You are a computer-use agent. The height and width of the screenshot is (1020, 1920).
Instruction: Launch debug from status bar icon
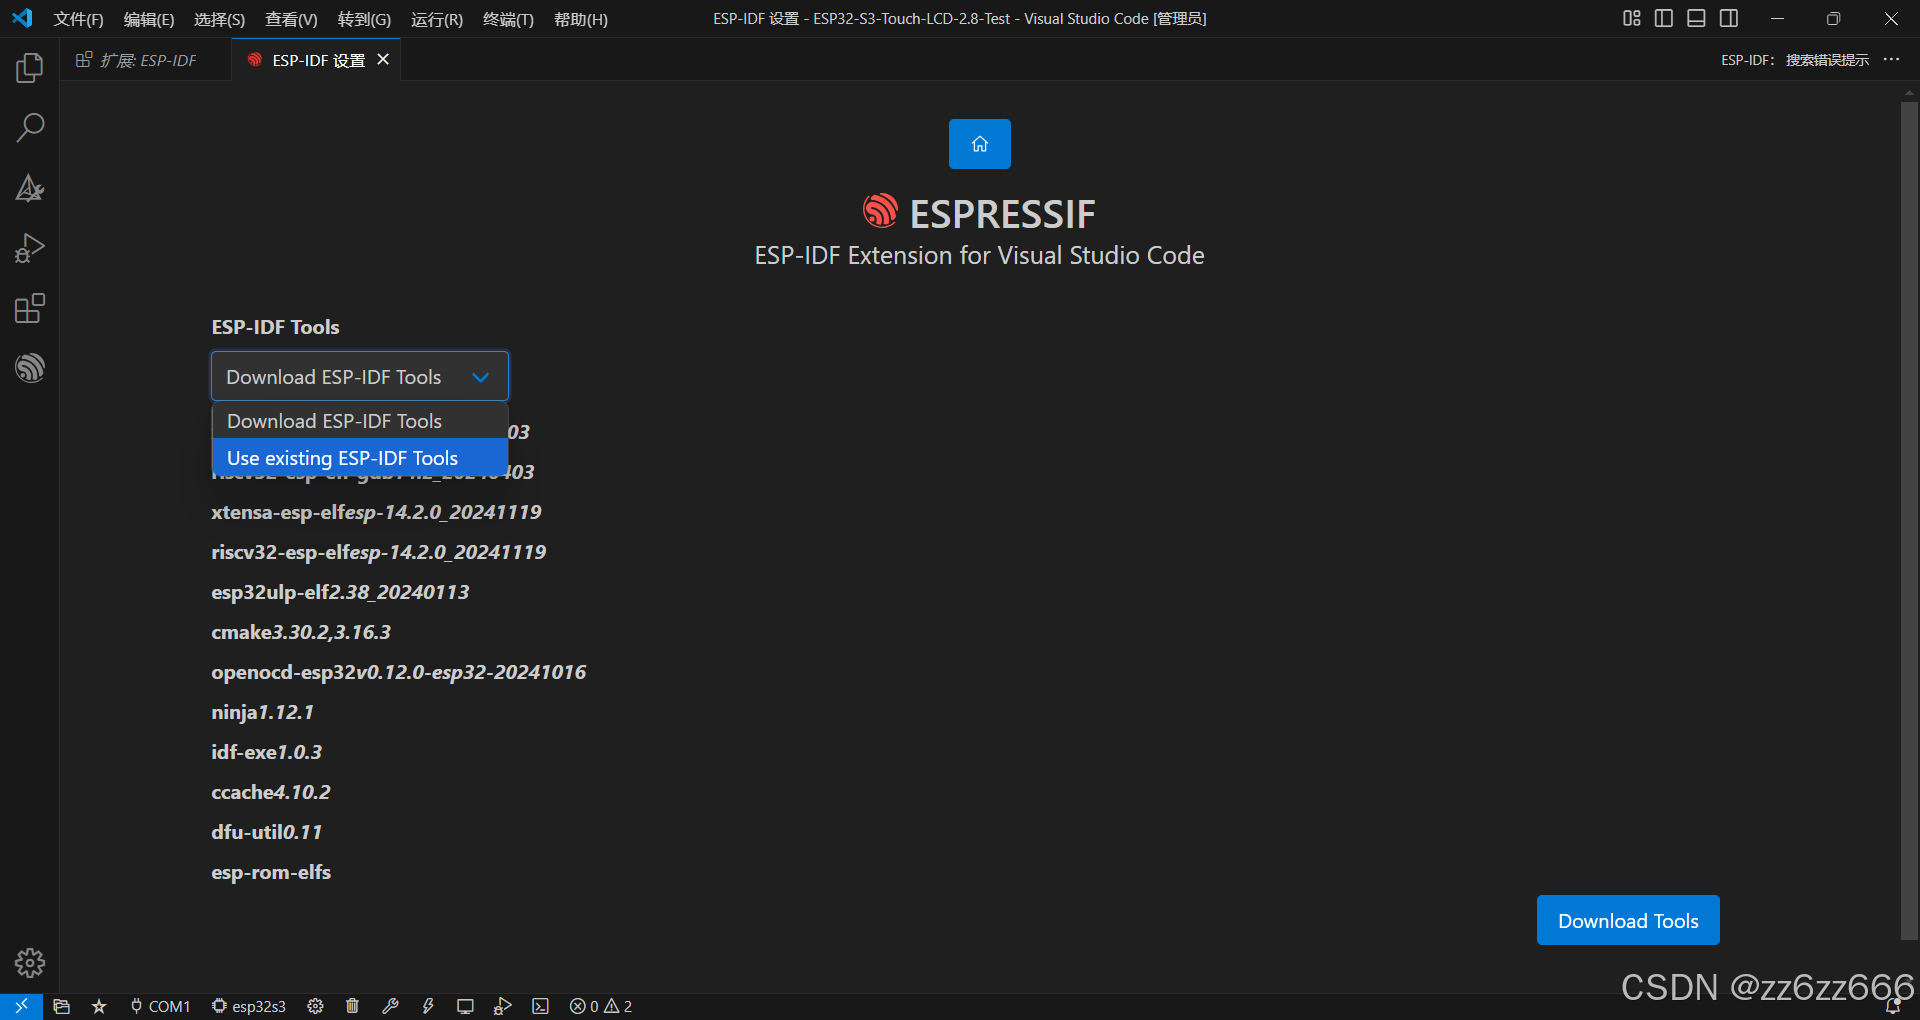point(503,1006)
